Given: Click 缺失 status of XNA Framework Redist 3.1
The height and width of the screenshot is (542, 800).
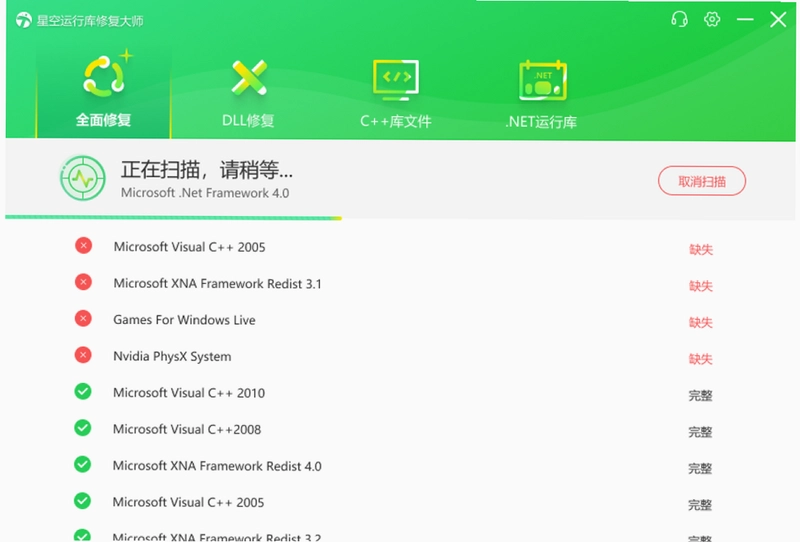Looking at the screenshot, I should (701, 286).
